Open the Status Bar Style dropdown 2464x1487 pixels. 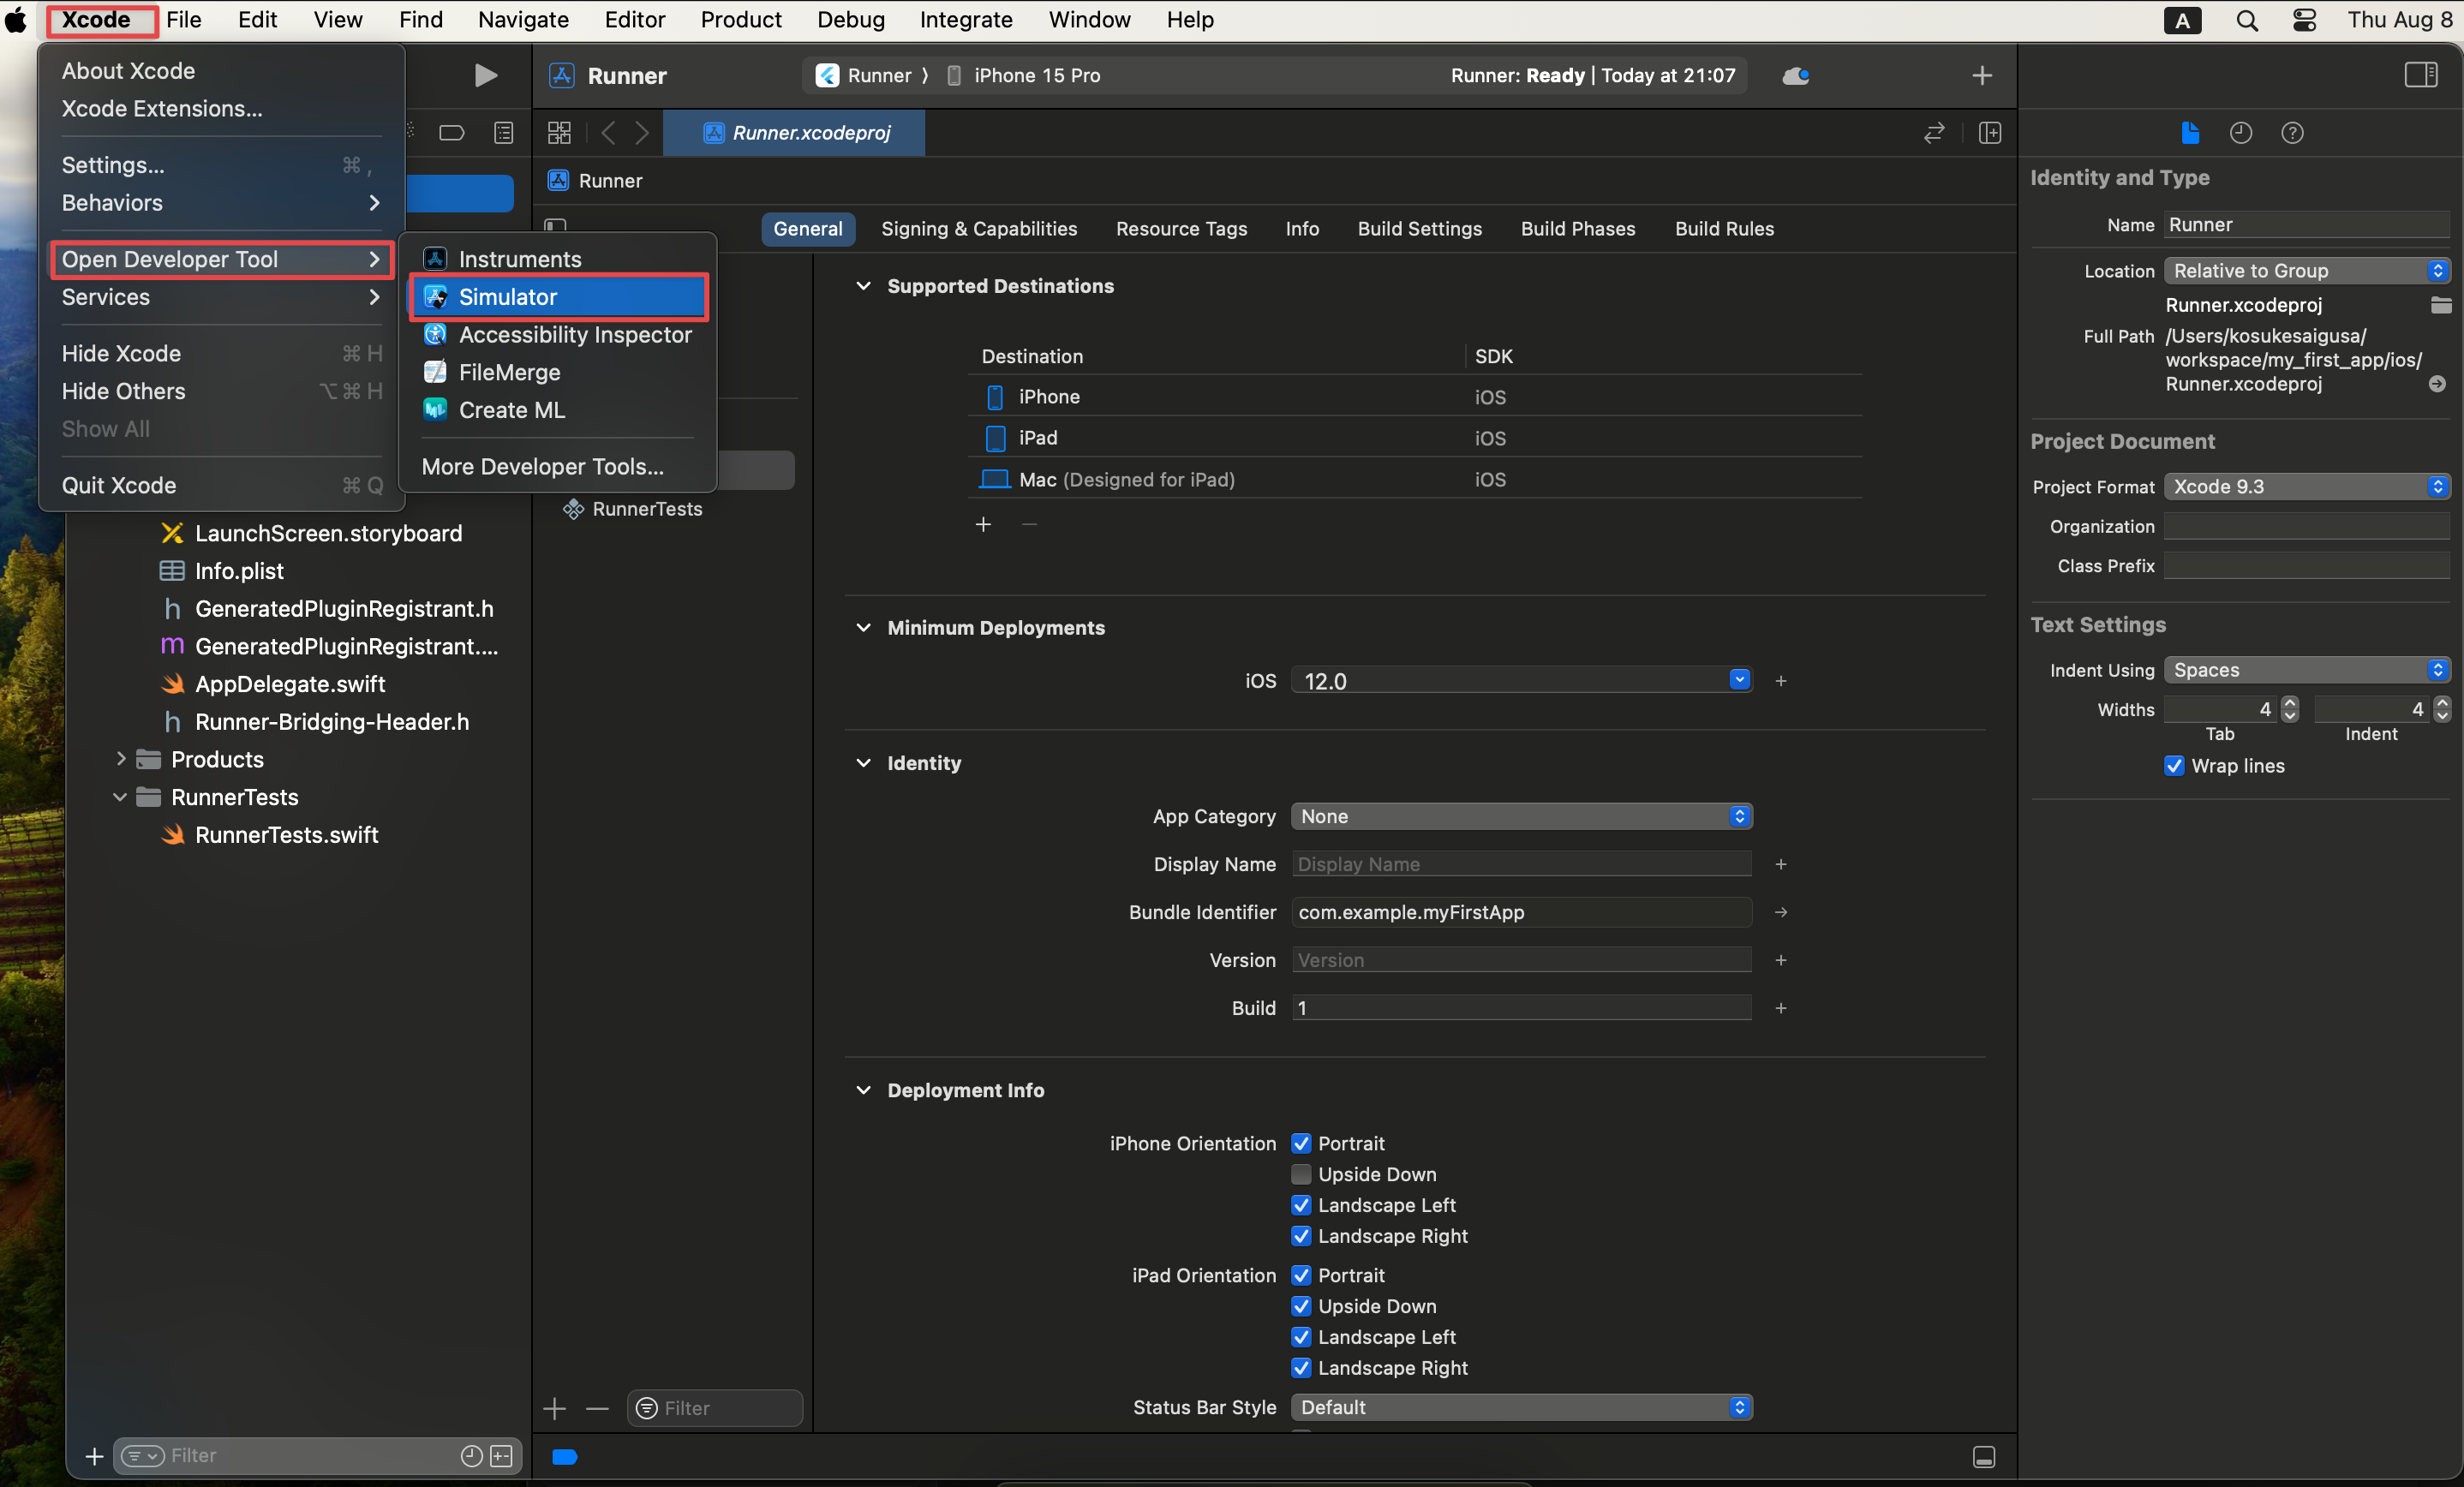[x=1521, y=1407]
